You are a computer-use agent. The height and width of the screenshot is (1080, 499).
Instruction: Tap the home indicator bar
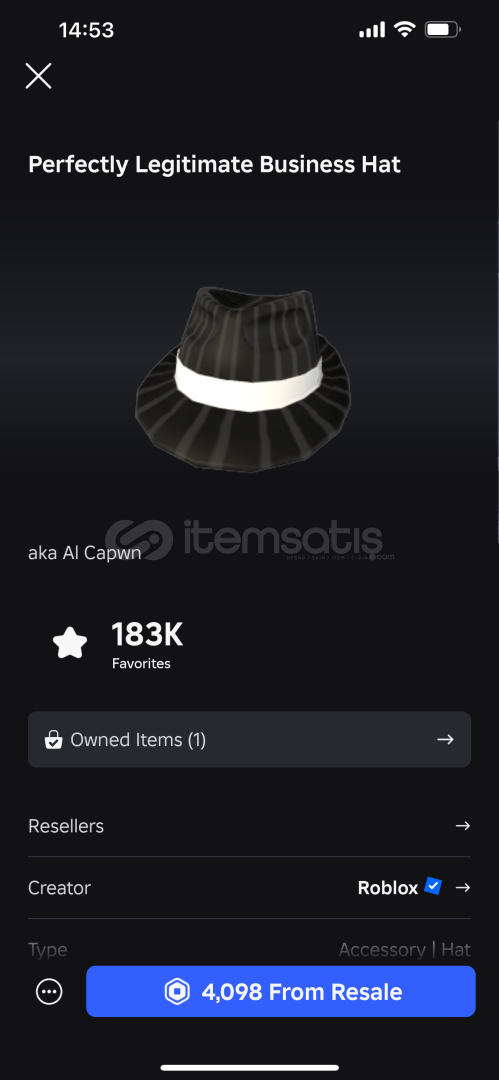point(250,1068)
